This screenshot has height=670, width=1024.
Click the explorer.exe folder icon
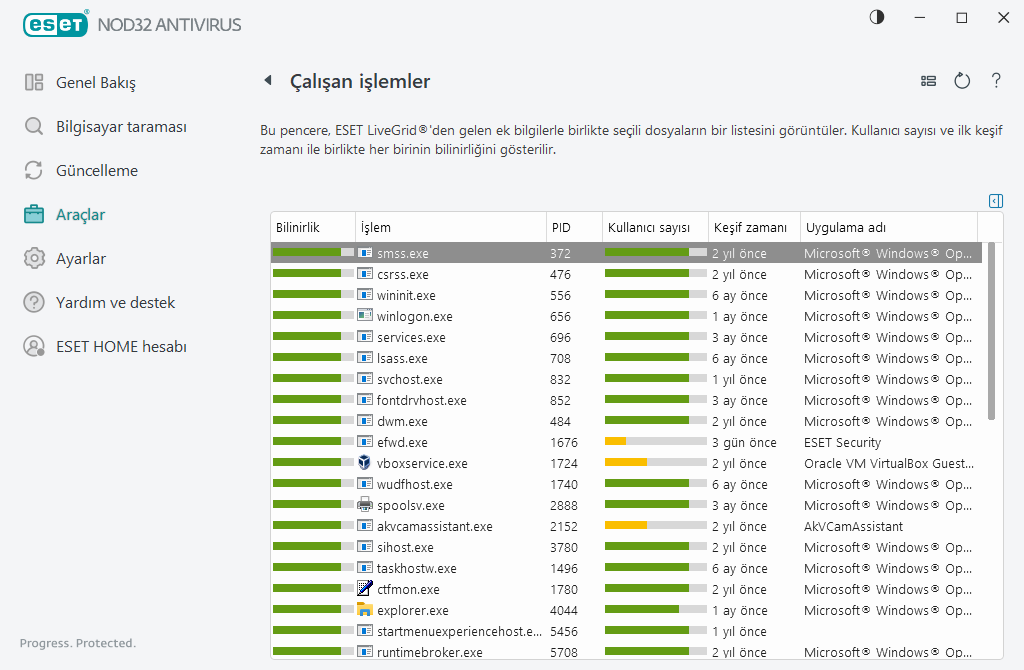pos(365,610)
